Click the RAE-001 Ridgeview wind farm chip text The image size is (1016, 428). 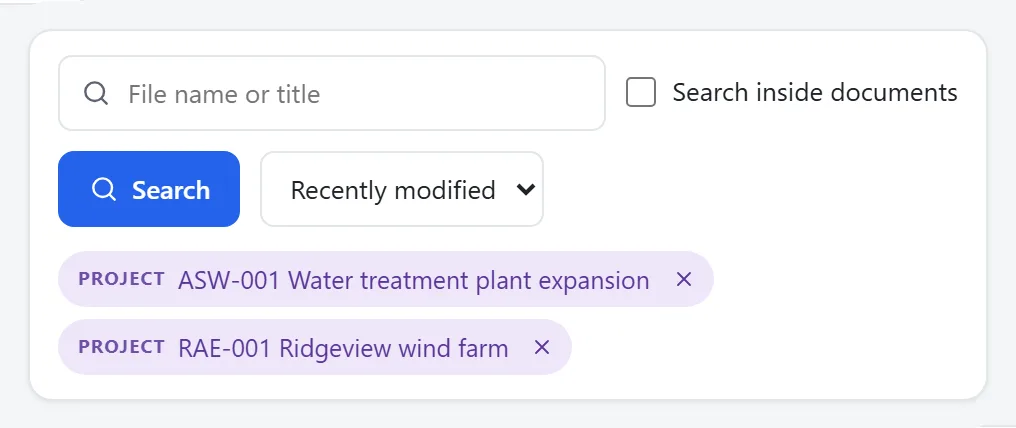pos(343,348)
